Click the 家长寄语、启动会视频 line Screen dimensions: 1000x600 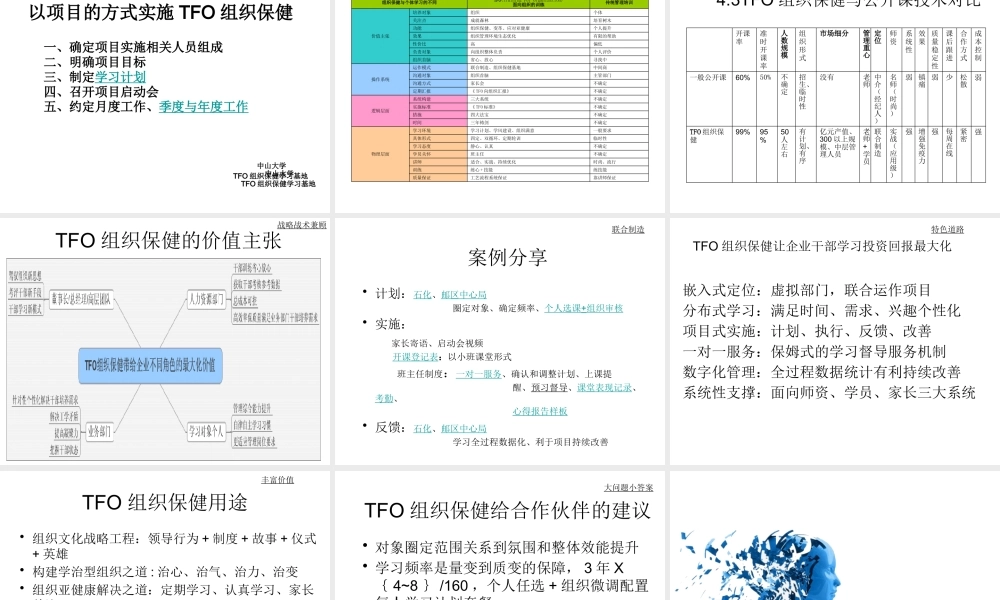[438, 343]
